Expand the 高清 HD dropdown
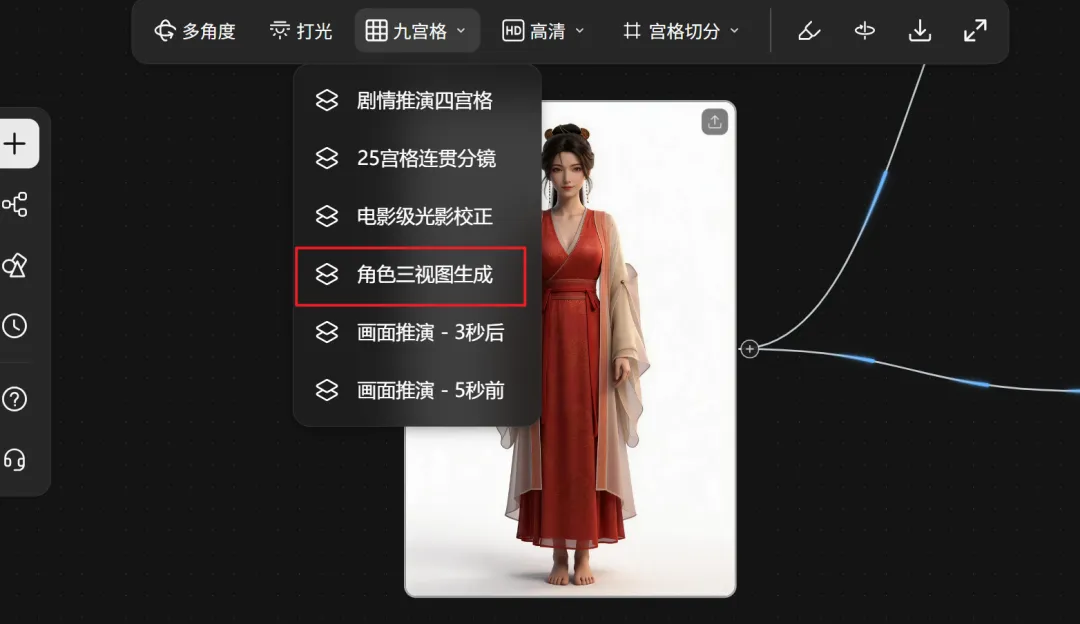Image resolution: width=1080 pixels, height=624 pixels. pos(543,31)
